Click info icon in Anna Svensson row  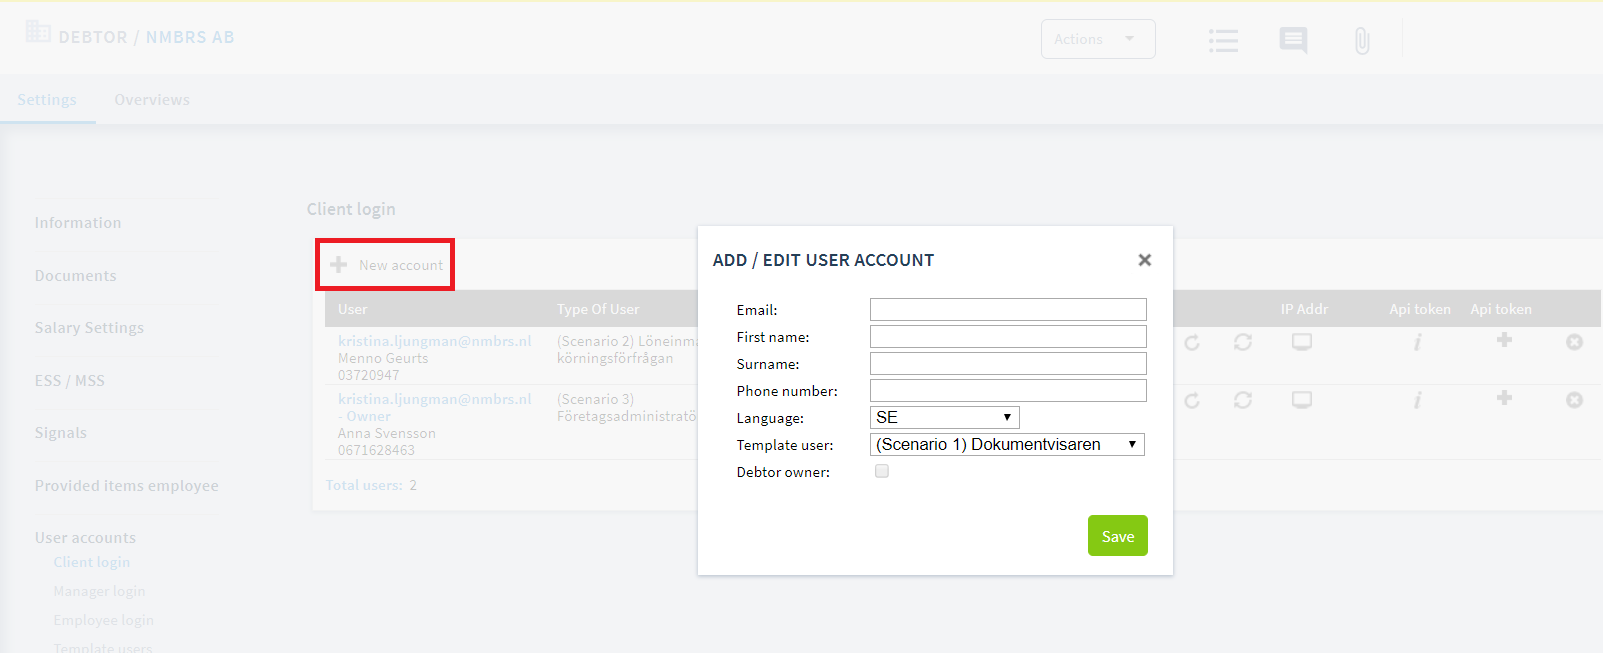click(x=1417, y=401)
